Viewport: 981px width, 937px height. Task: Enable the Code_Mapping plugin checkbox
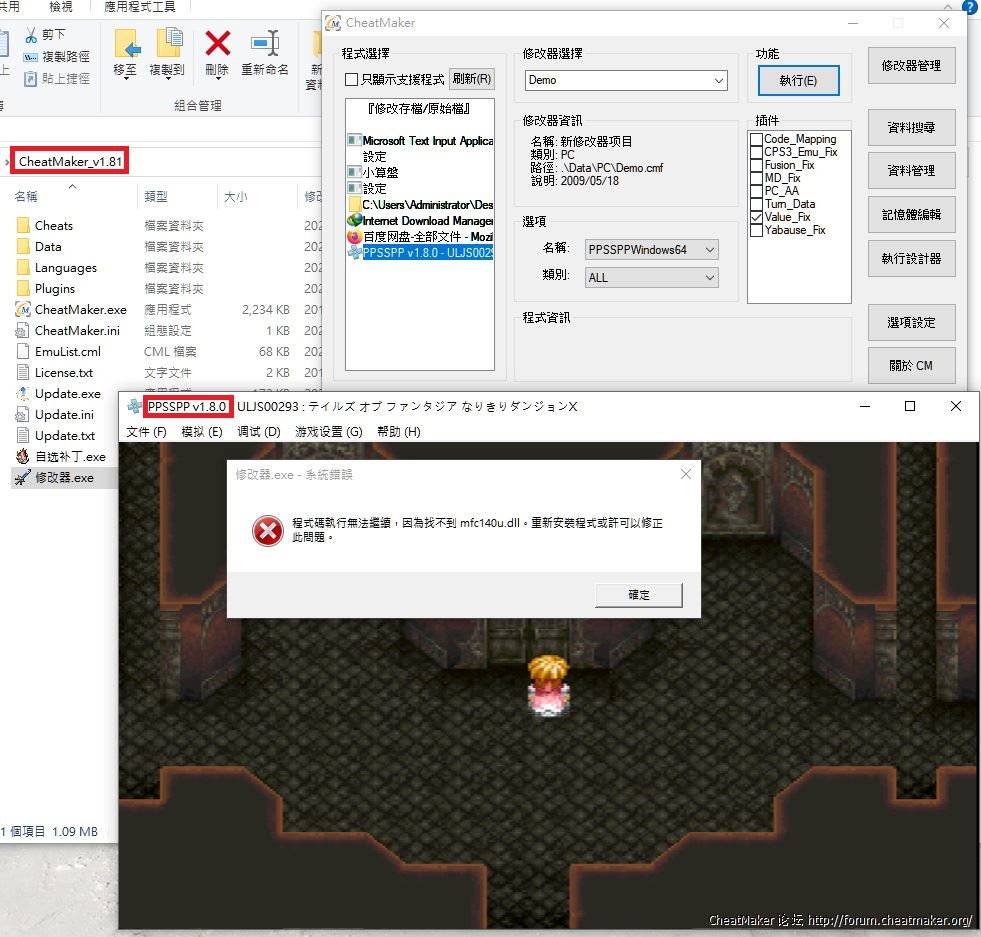[757, 139]
